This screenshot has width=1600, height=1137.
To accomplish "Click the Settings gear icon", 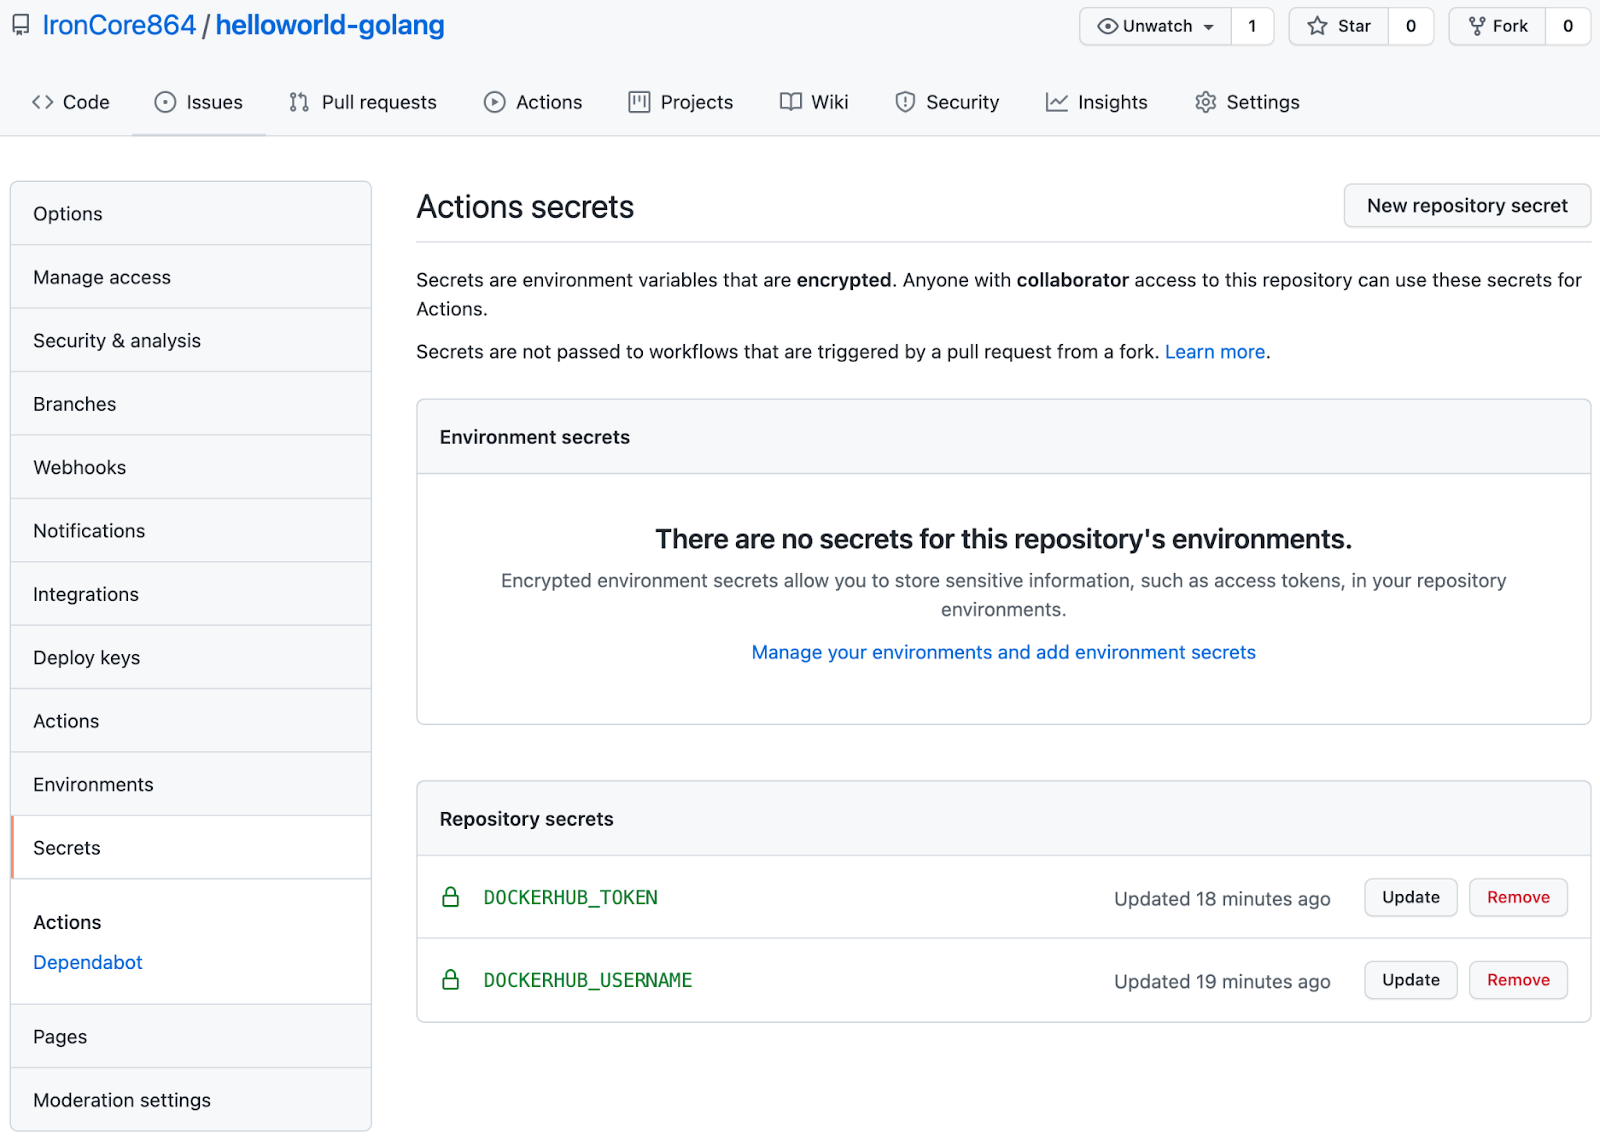I will point(1206,101).
